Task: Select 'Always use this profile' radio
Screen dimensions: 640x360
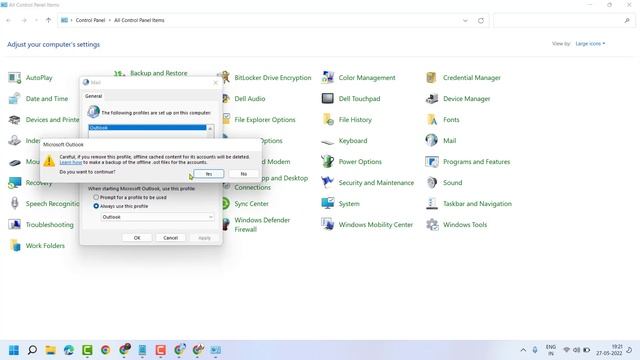Action: click(96, 206)
